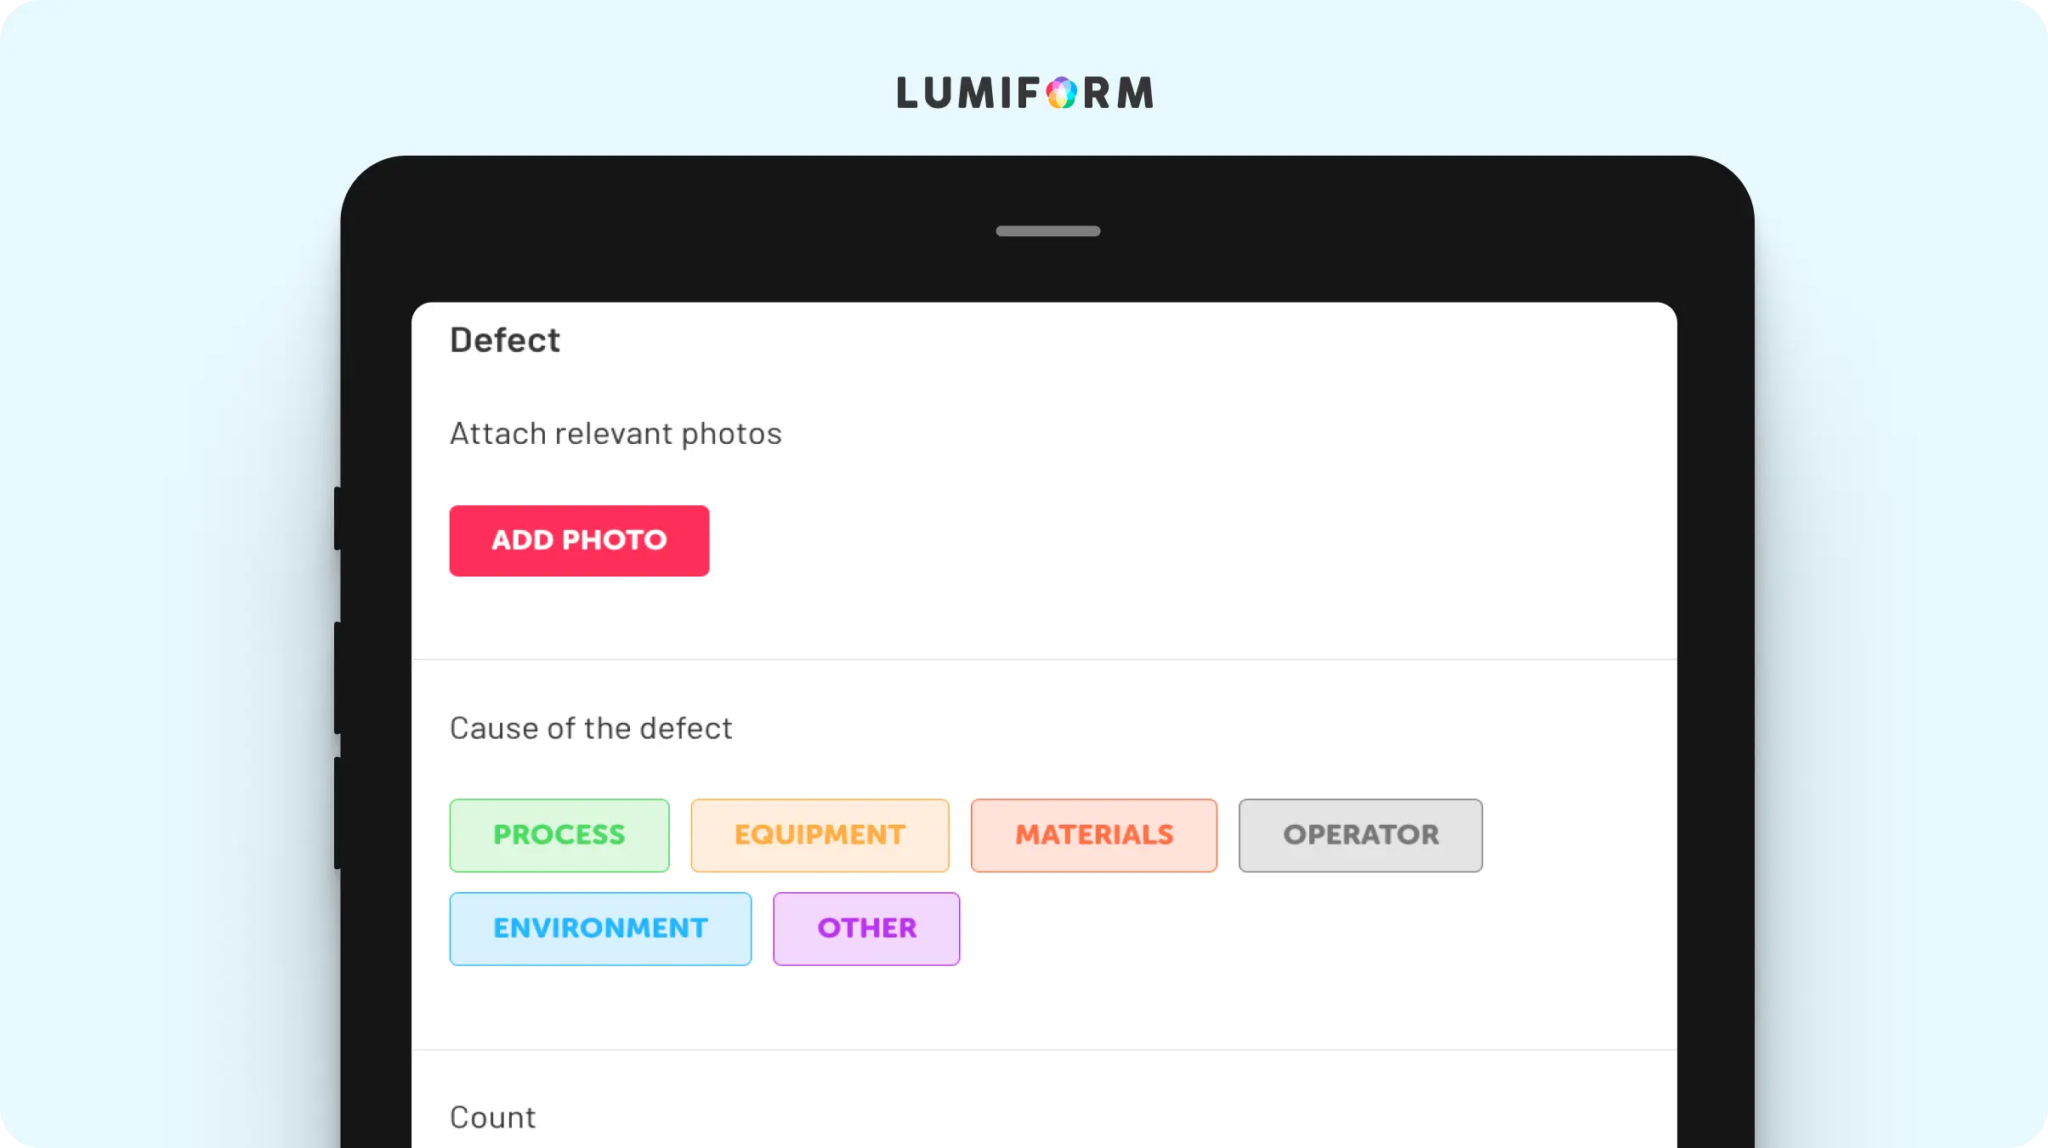Click the colorful O icon in Lumiform logo

(1062, 93)
